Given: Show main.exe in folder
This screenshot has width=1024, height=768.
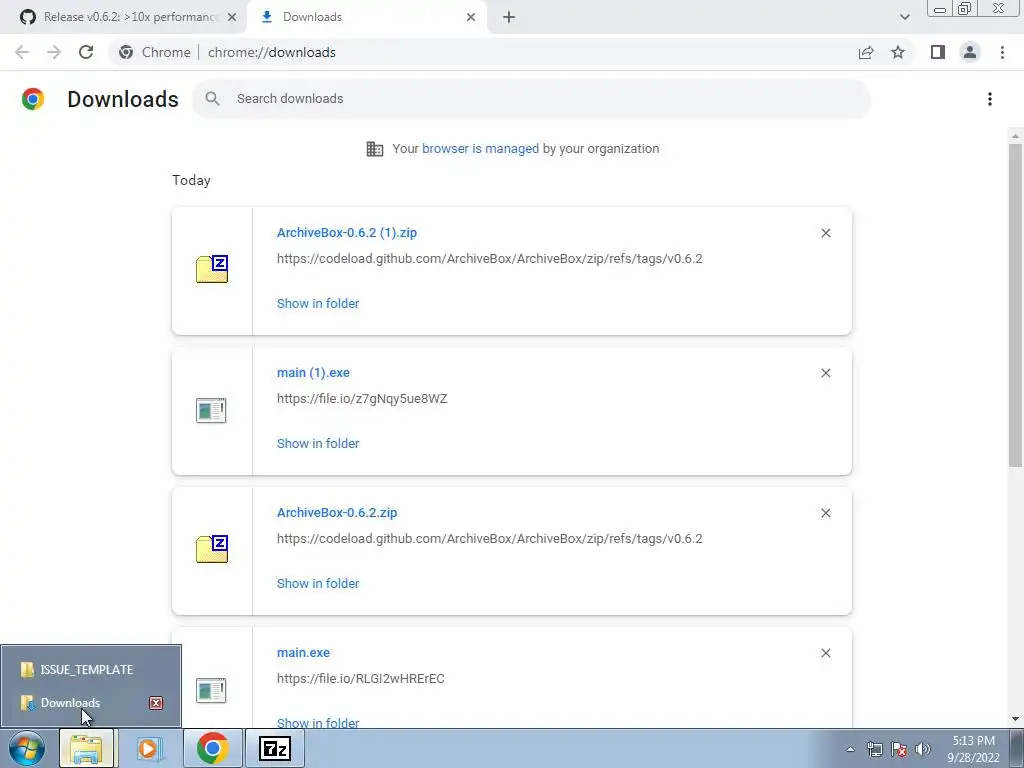Looking at the screenshot, I should point(318,723).
